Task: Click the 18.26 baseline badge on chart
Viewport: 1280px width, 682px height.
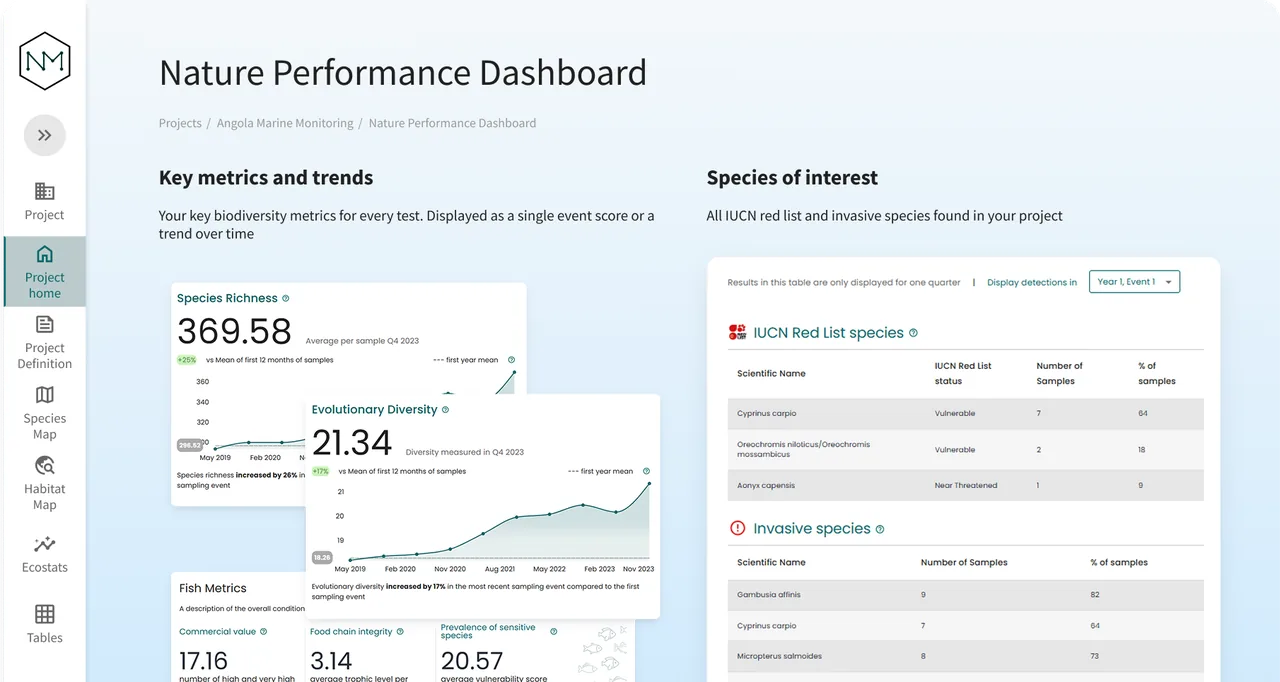Action: click(x=322, y=557)
